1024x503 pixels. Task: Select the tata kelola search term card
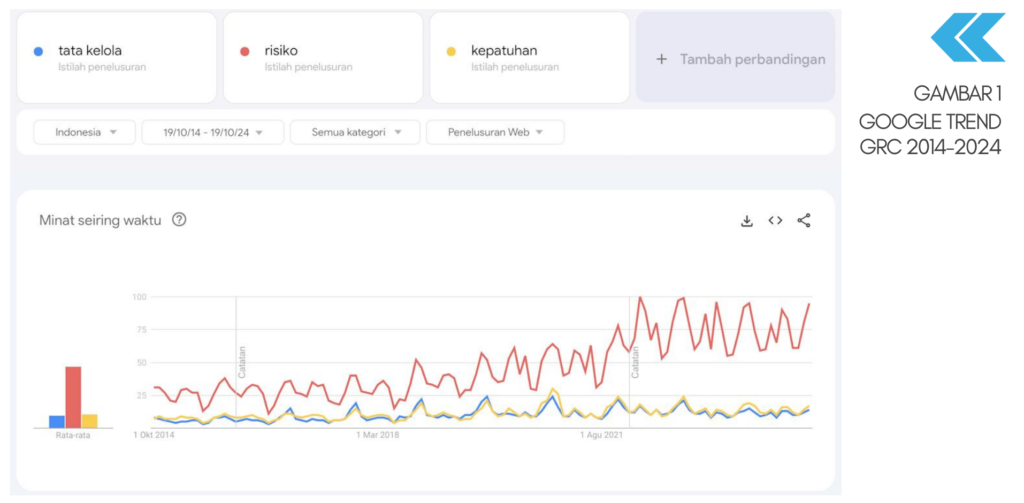pos(117,58)
